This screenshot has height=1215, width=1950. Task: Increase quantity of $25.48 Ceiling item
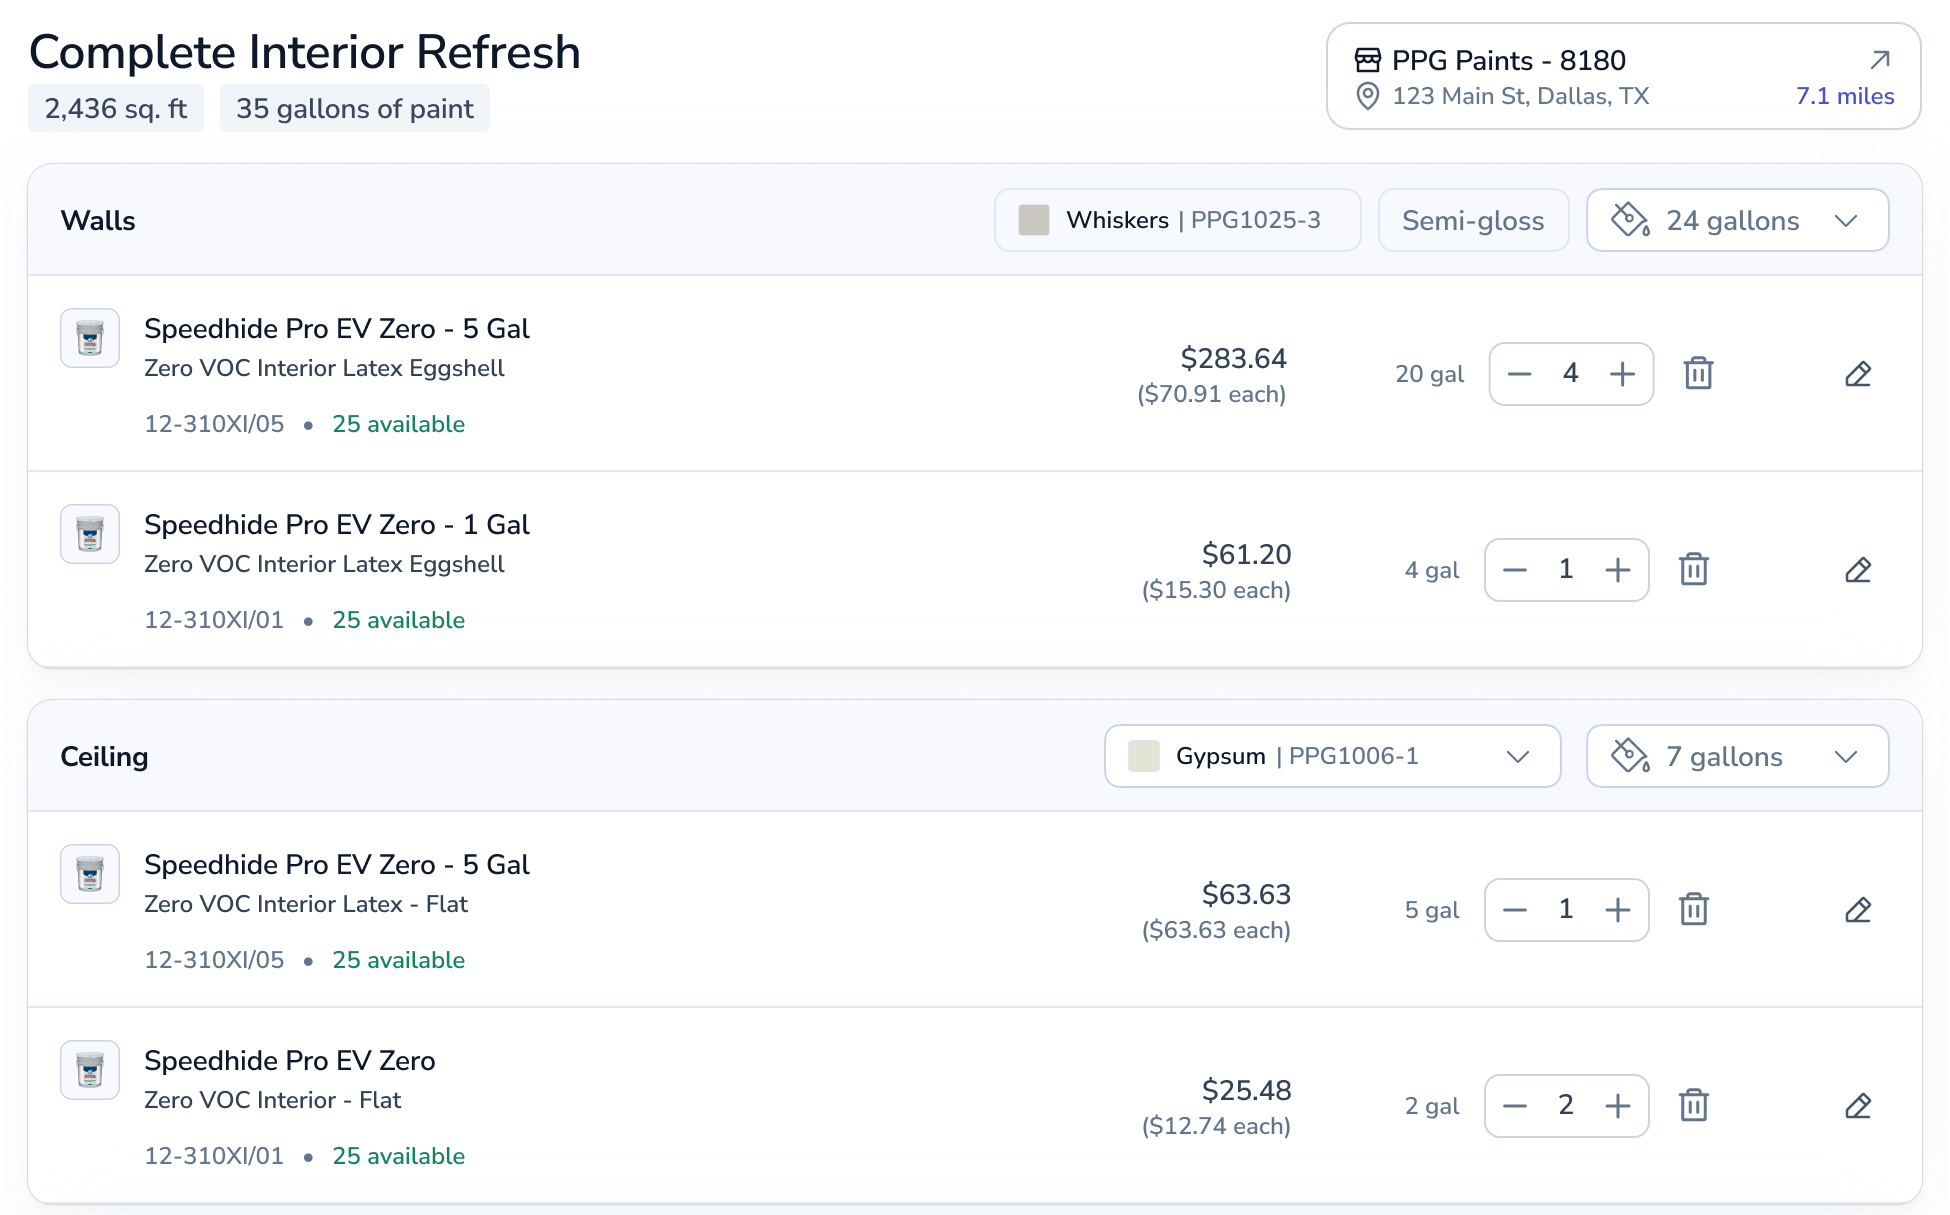coord(1617,1106)
